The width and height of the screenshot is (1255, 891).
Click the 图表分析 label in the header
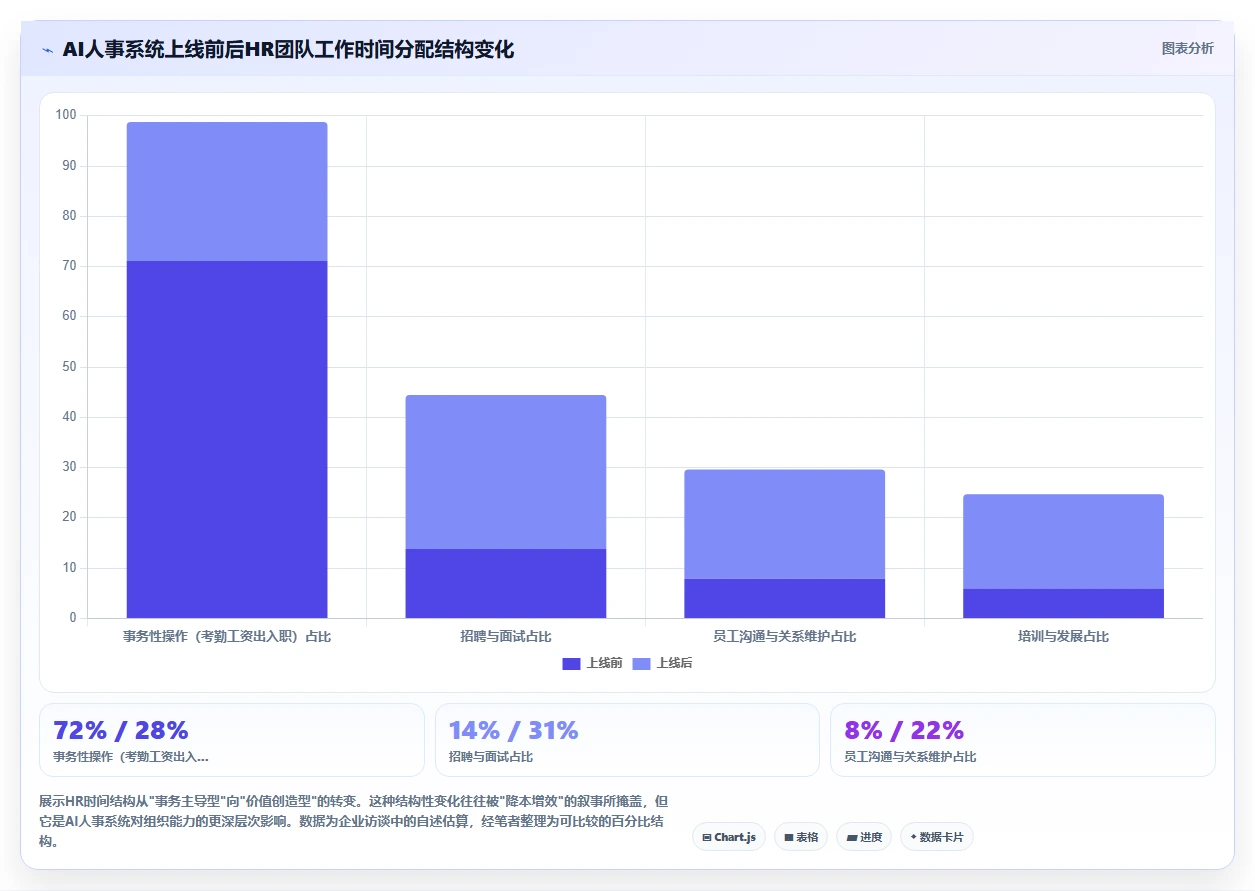tap(1187, 48)
